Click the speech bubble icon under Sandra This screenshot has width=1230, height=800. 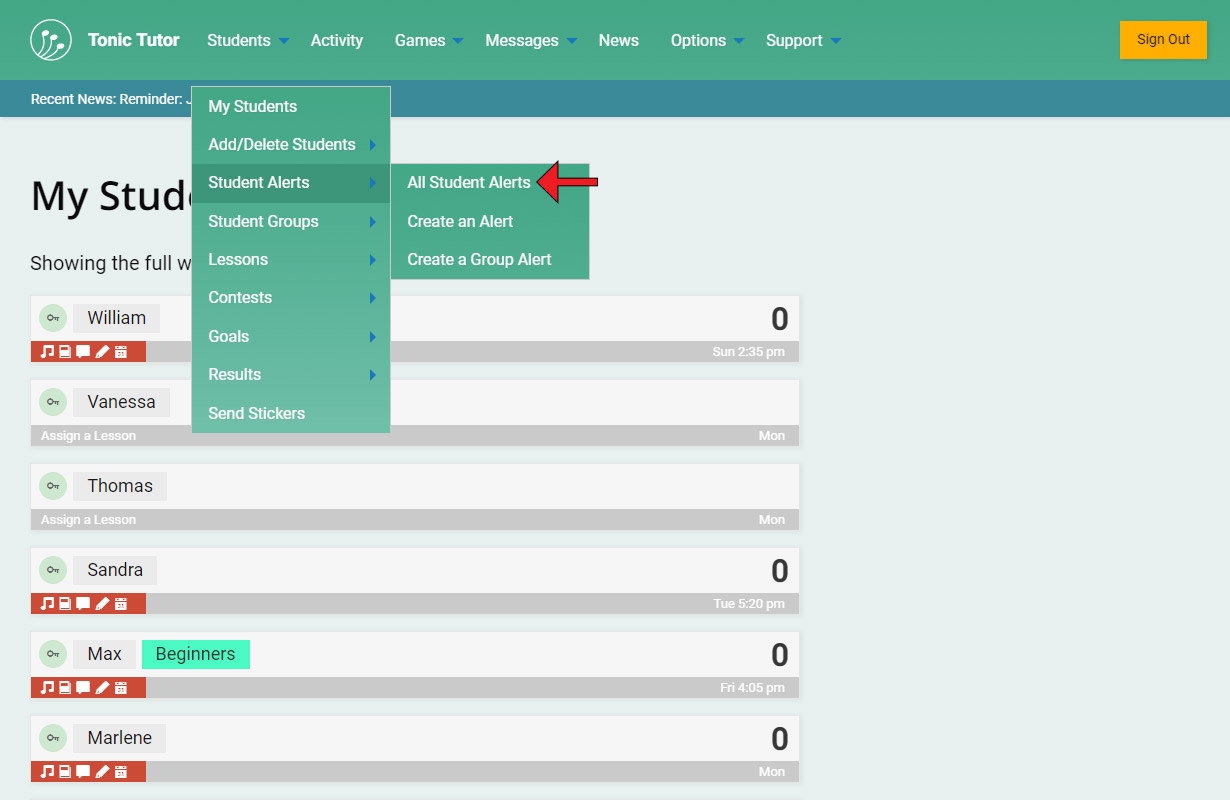[x=83, y=604]
